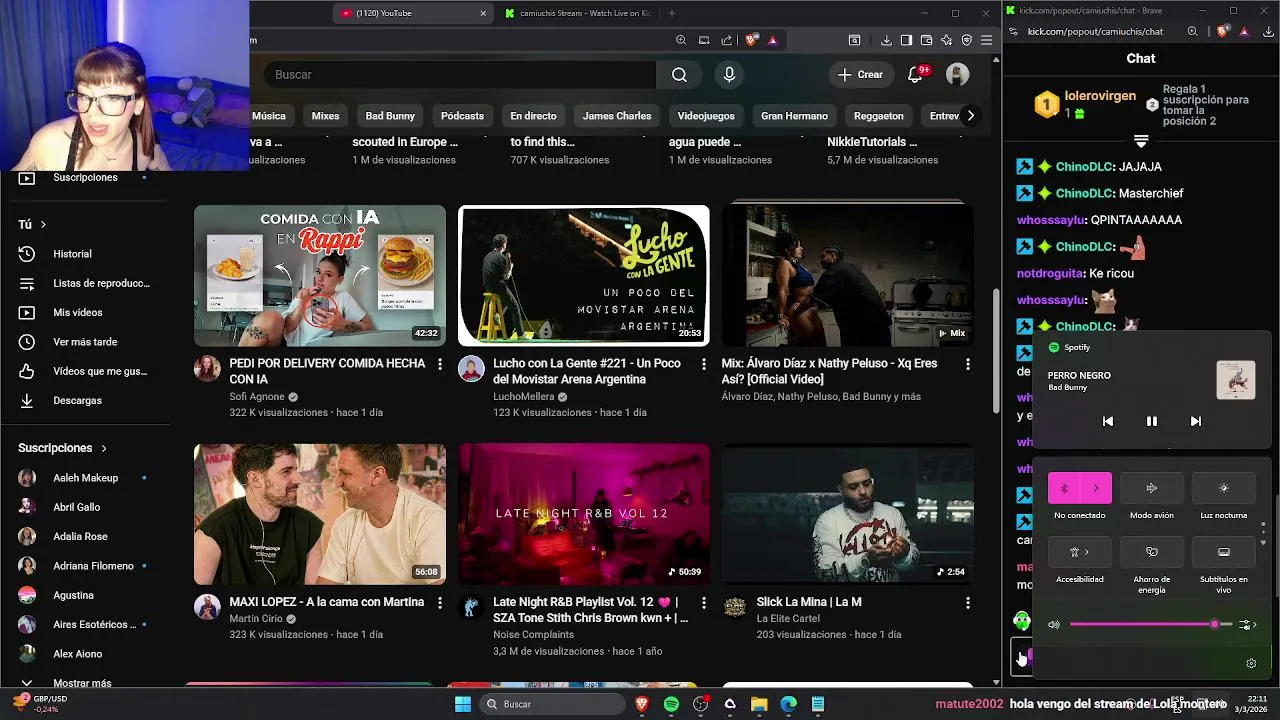Open Sofi Agnone channel link

point(257,397)
